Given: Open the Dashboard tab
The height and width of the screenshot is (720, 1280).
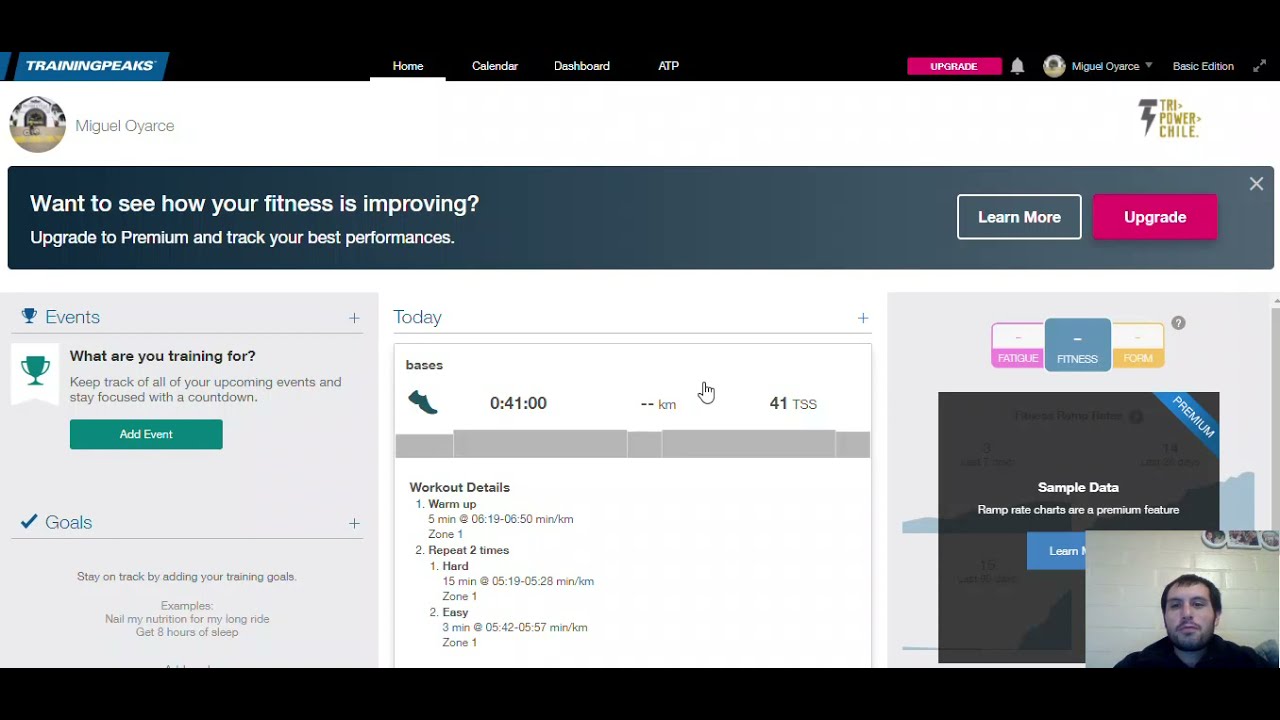Looking at the screenshot, I should tap(582, 66).
